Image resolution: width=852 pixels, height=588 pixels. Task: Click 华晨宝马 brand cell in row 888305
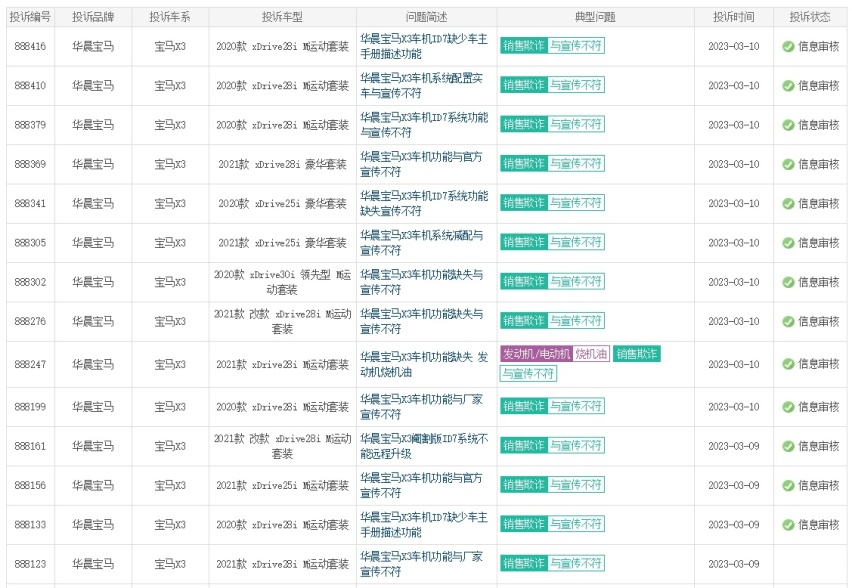pyautogui.click(x=93, y=243)
